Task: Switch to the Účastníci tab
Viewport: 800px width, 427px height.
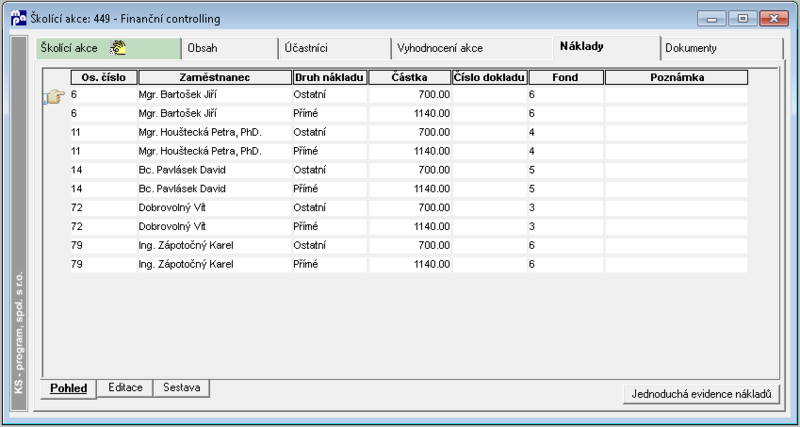Action: click(334, 48)
